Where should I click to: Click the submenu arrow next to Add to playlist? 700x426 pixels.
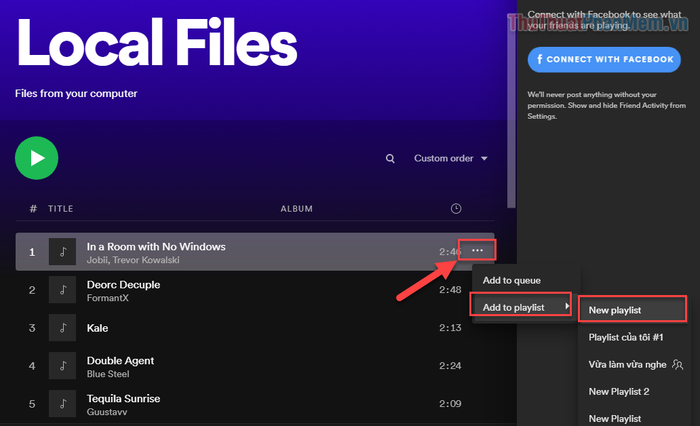click(x=567, y=306)
